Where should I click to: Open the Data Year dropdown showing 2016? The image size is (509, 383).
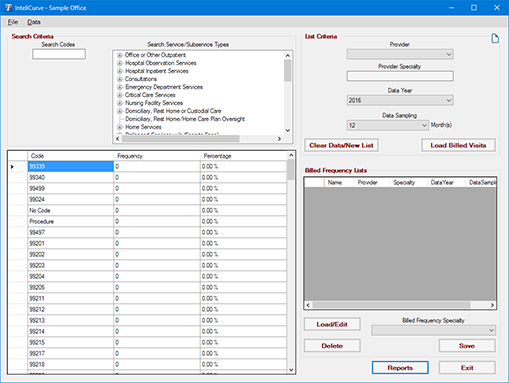point(400,100)
